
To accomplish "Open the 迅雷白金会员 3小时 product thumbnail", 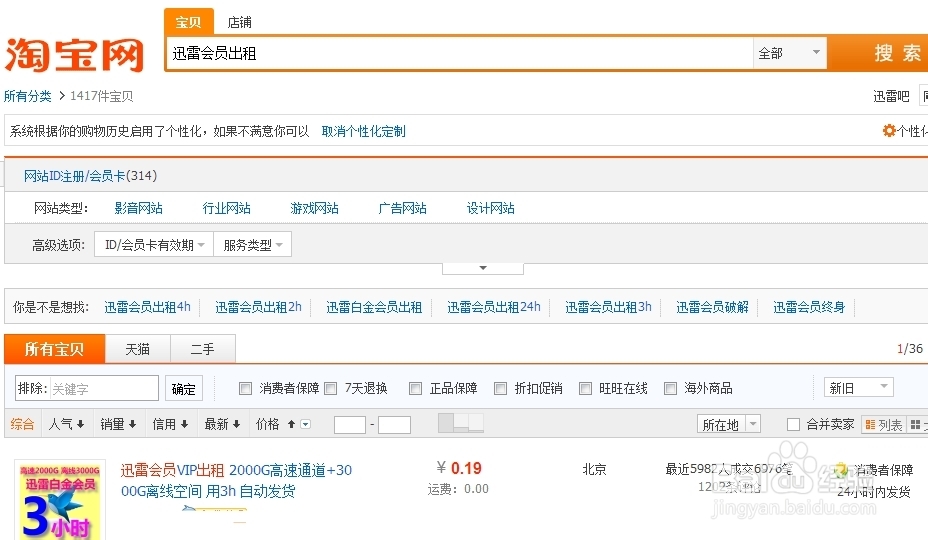I will [x=60, y=500].
